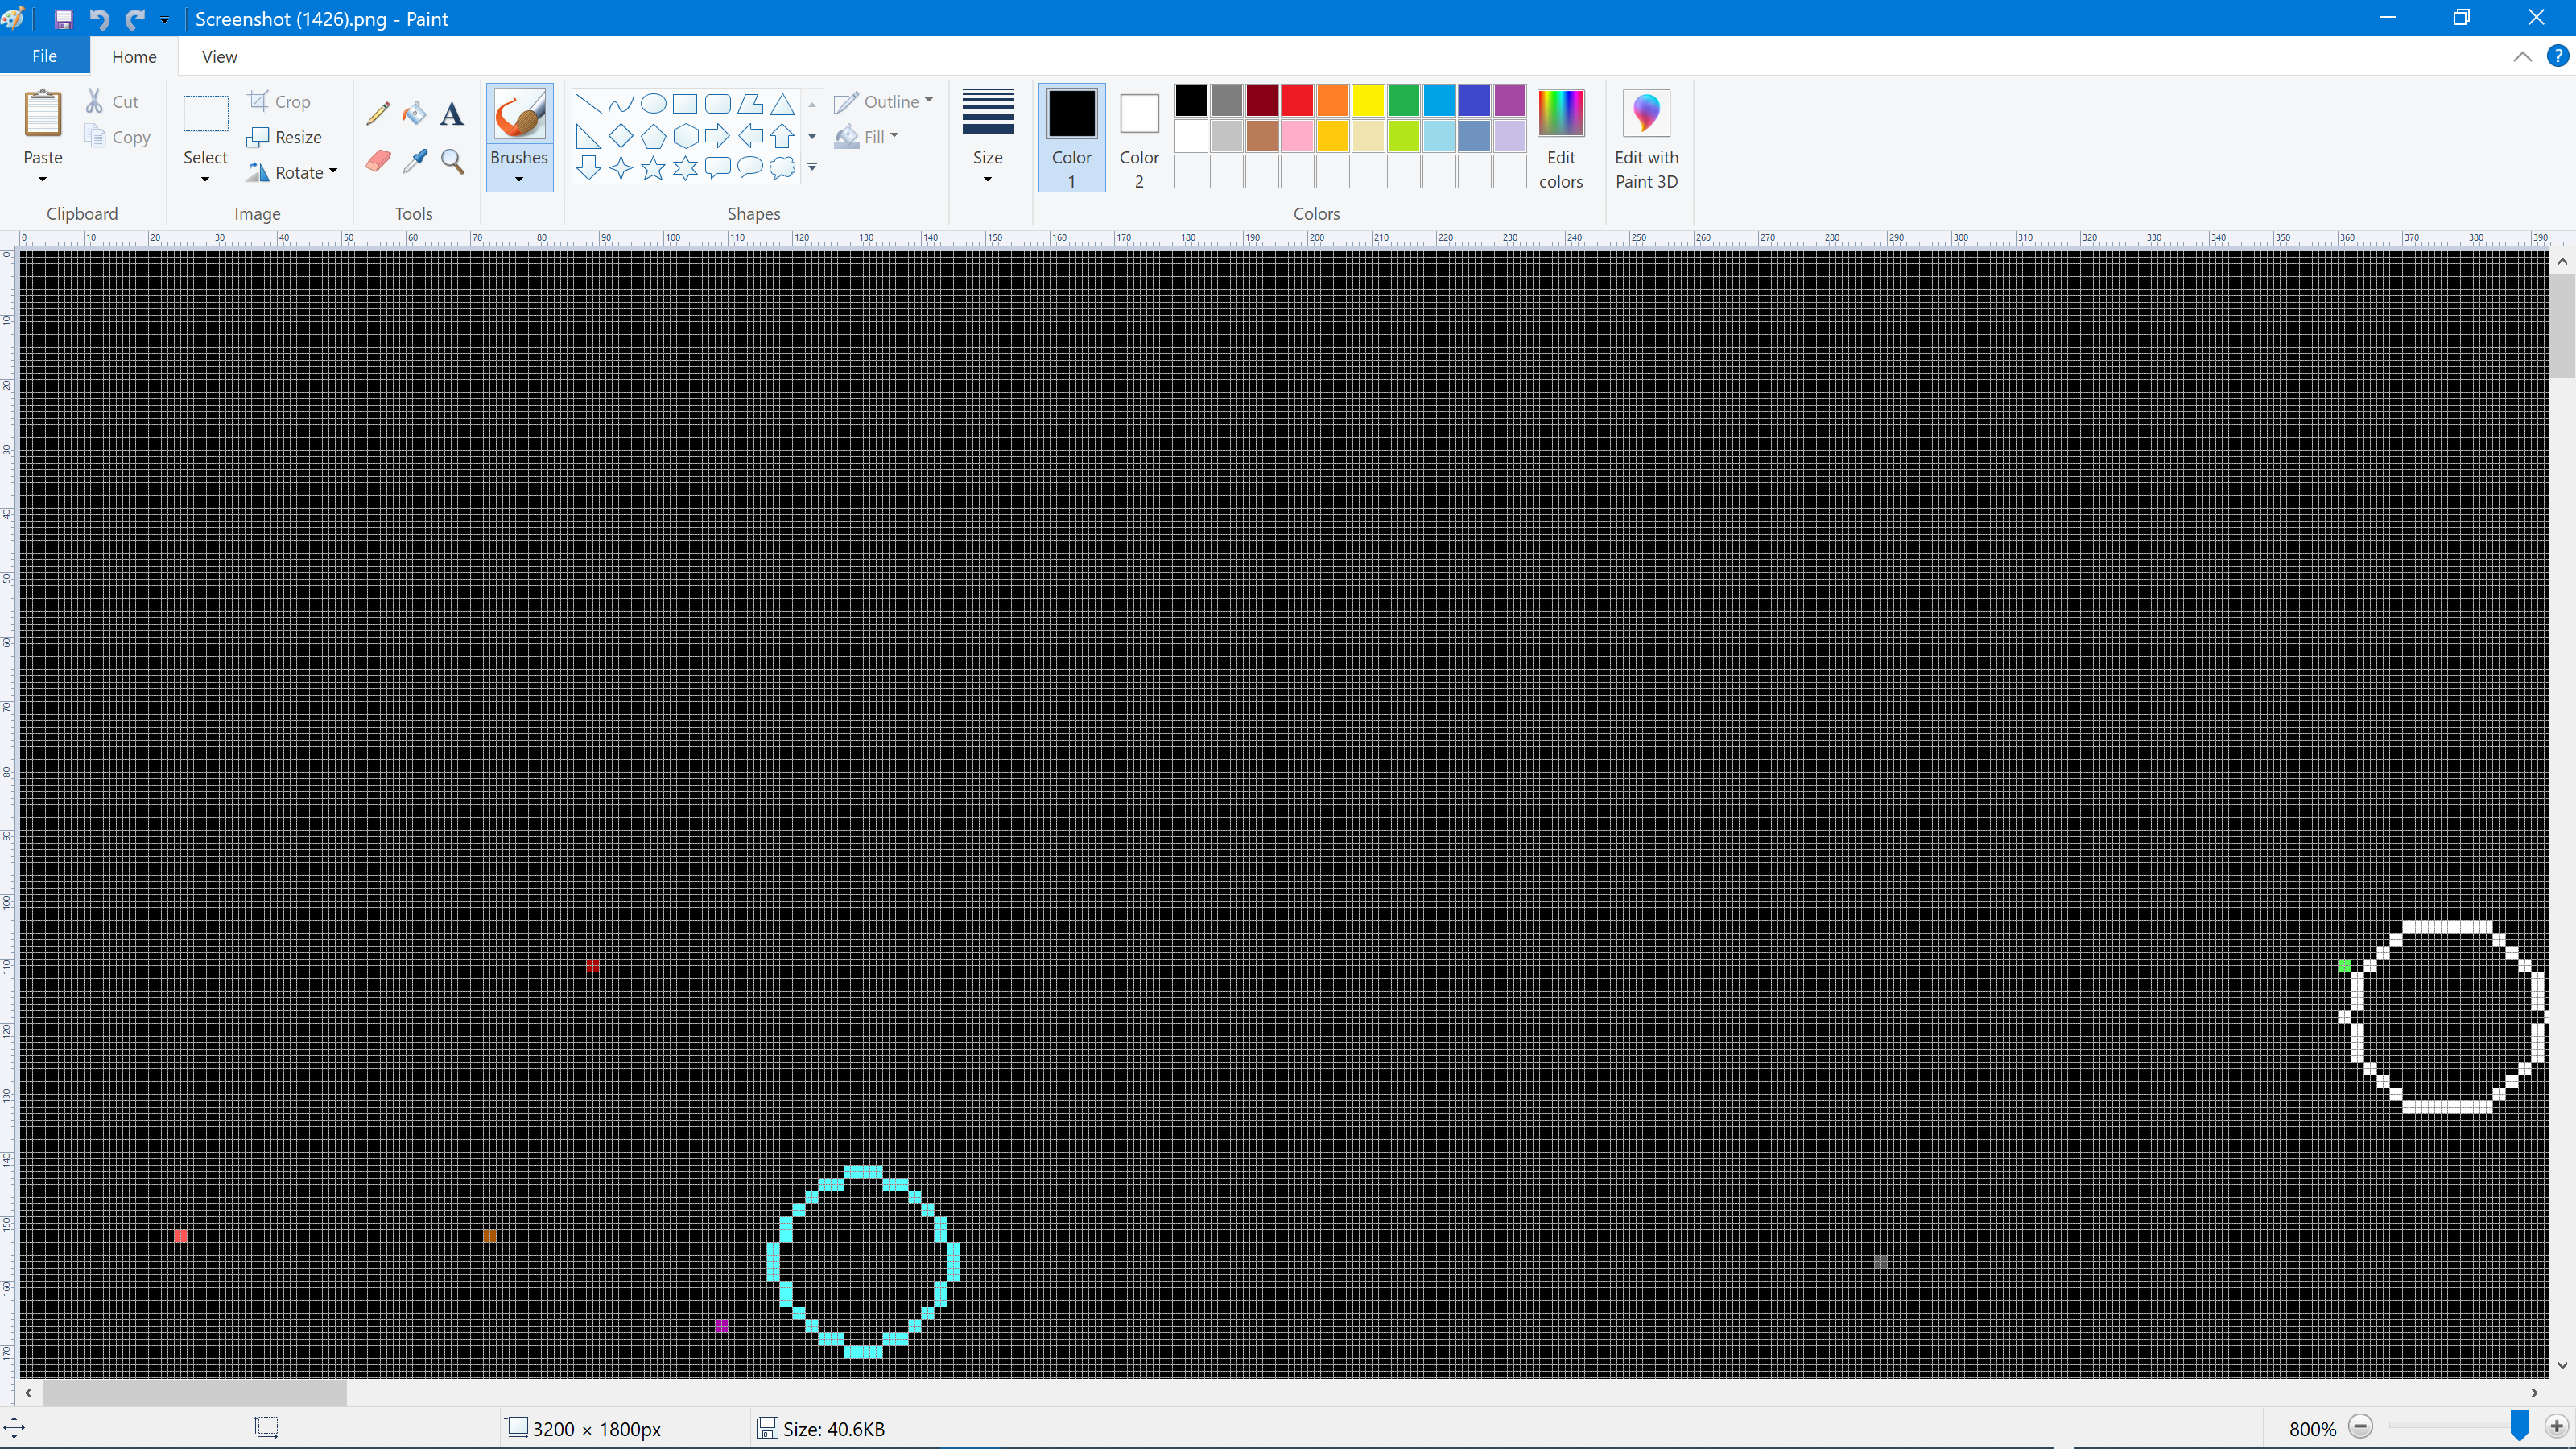The width and height of the screenshot is (2576, 1449).
Task: Select the Eraser tool
Action: pos(377,161)
